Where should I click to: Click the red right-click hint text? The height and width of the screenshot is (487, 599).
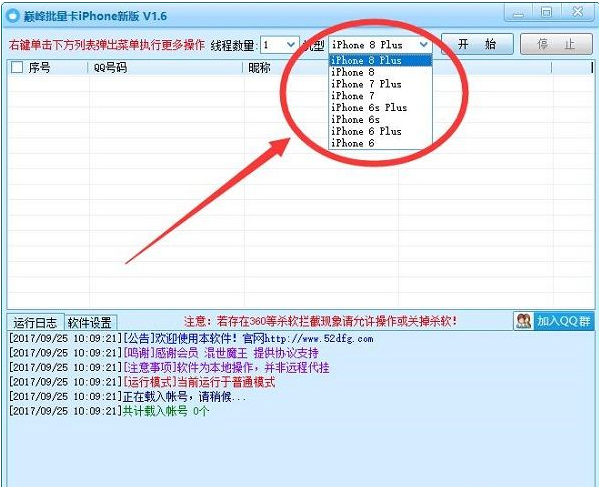107,45
